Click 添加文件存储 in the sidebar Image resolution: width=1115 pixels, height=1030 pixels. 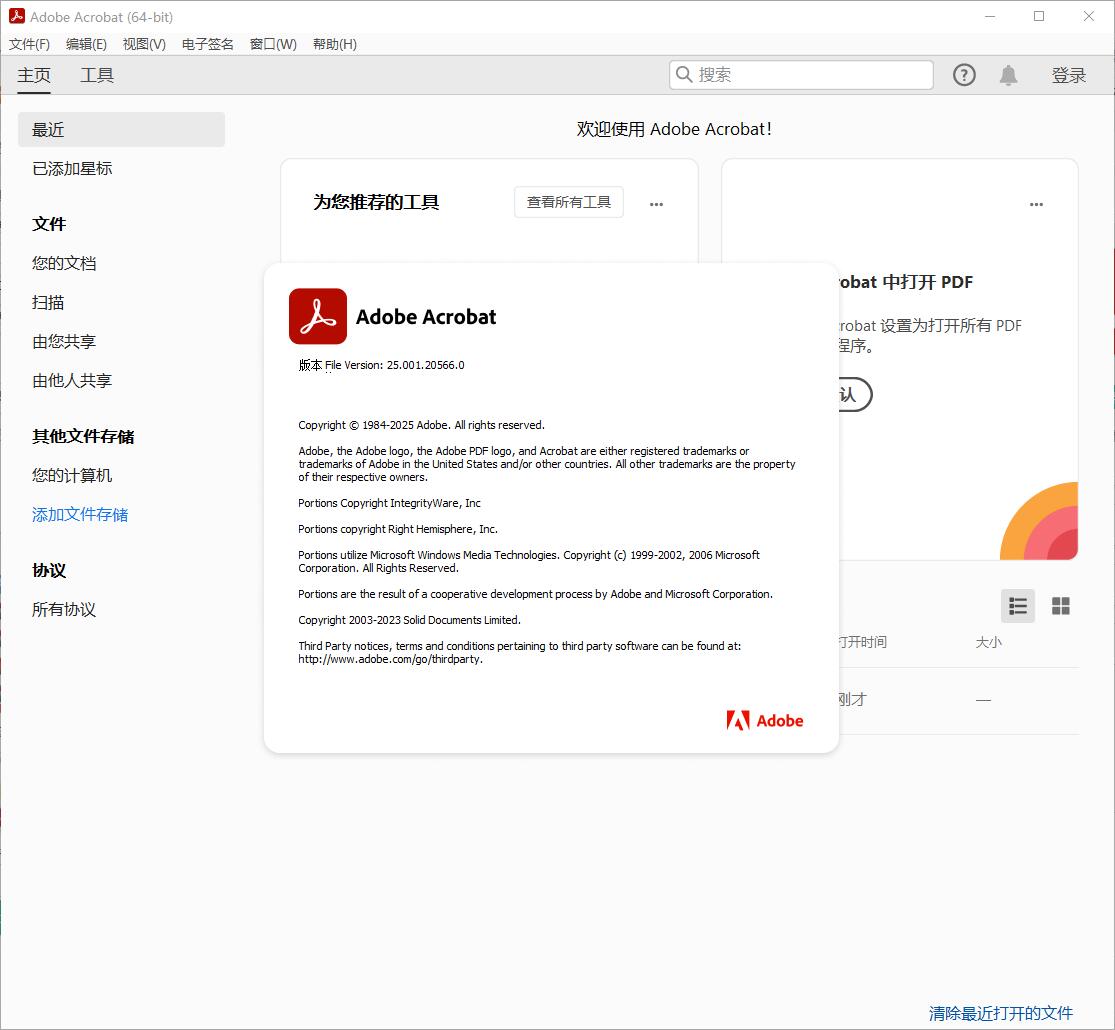(80, 514)
